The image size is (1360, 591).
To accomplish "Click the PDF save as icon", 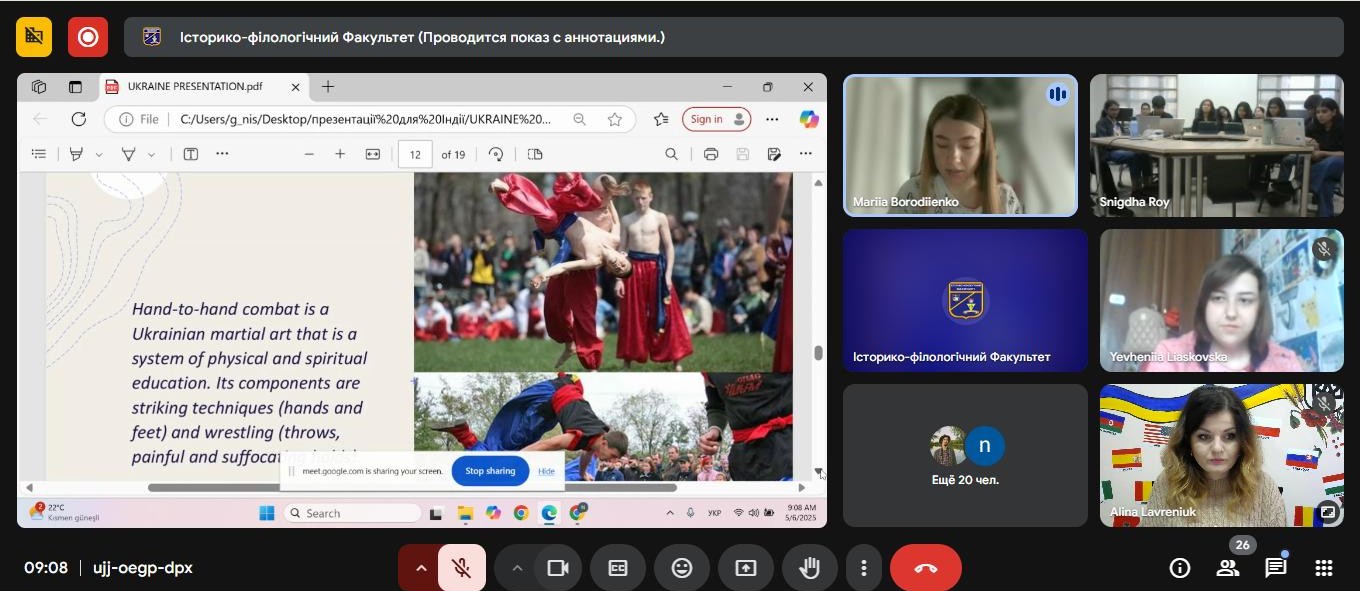I will [x=773, y=154].
